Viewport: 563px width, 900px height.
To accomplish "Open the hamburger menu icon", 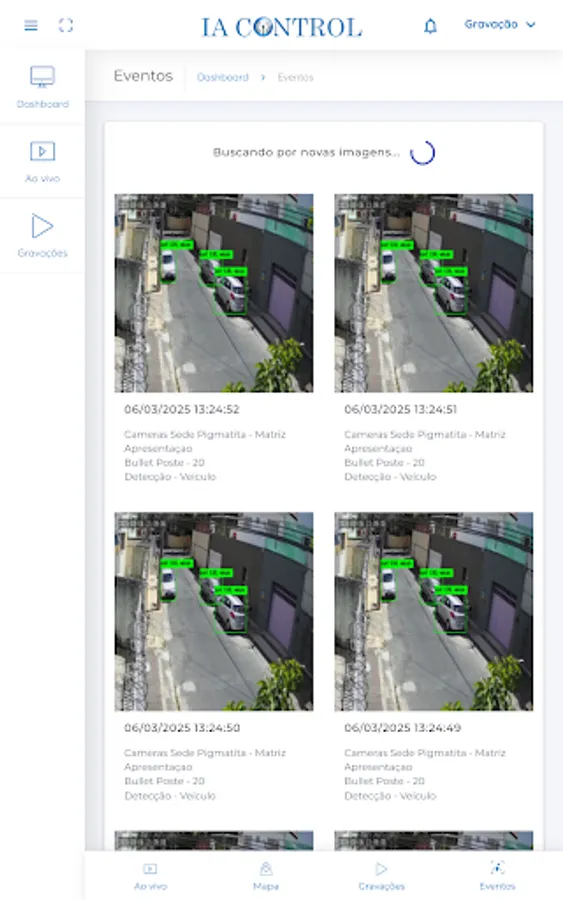I will [31, 25].
